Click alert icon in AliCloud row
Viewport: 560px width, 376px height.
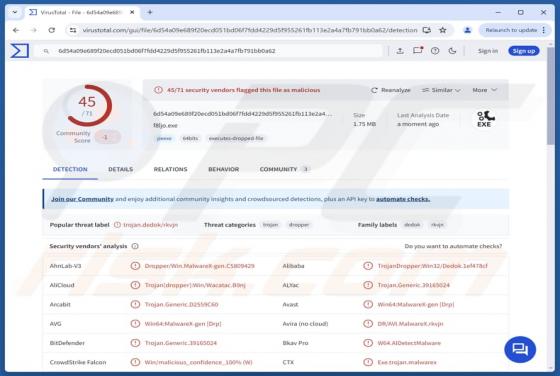[x=135, y=285]
